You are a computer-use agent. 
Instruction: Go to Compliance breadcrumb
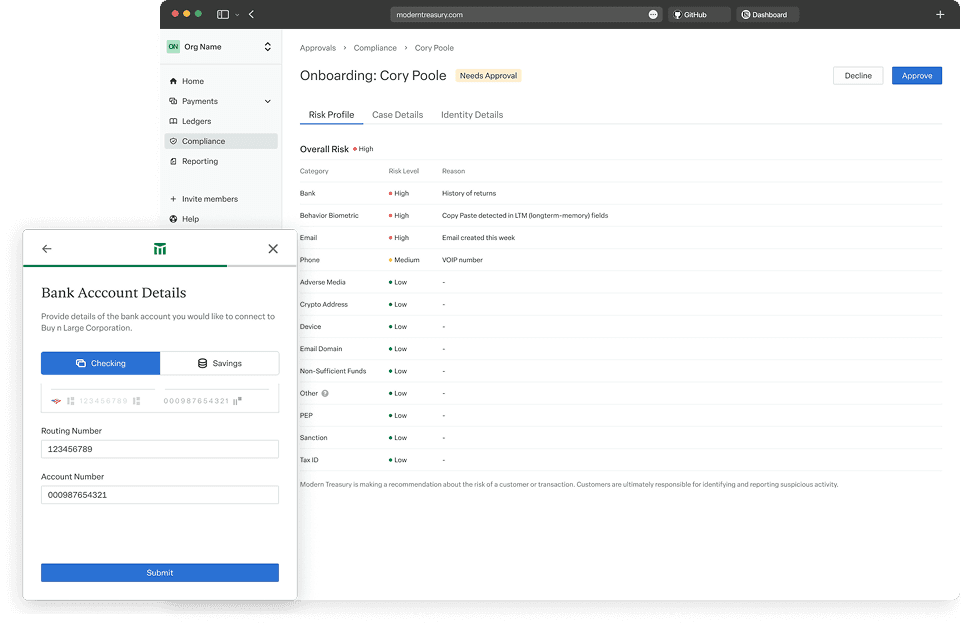coord(375,48)
